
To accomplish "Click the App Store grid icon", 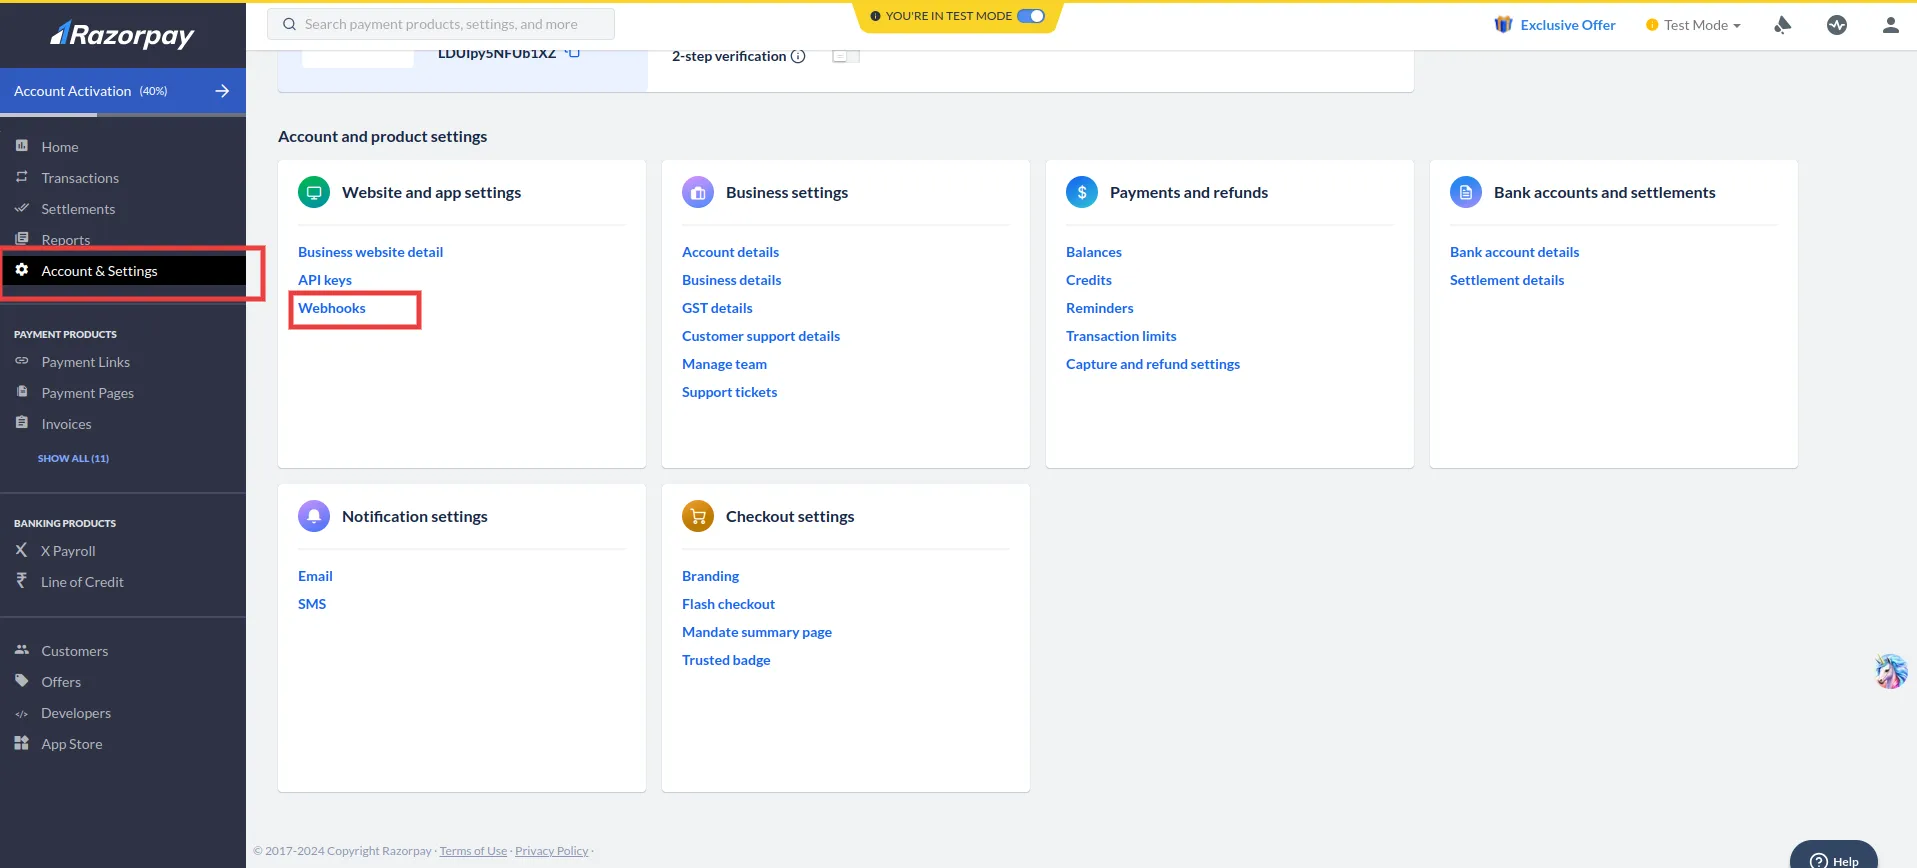I will (22, 743).
